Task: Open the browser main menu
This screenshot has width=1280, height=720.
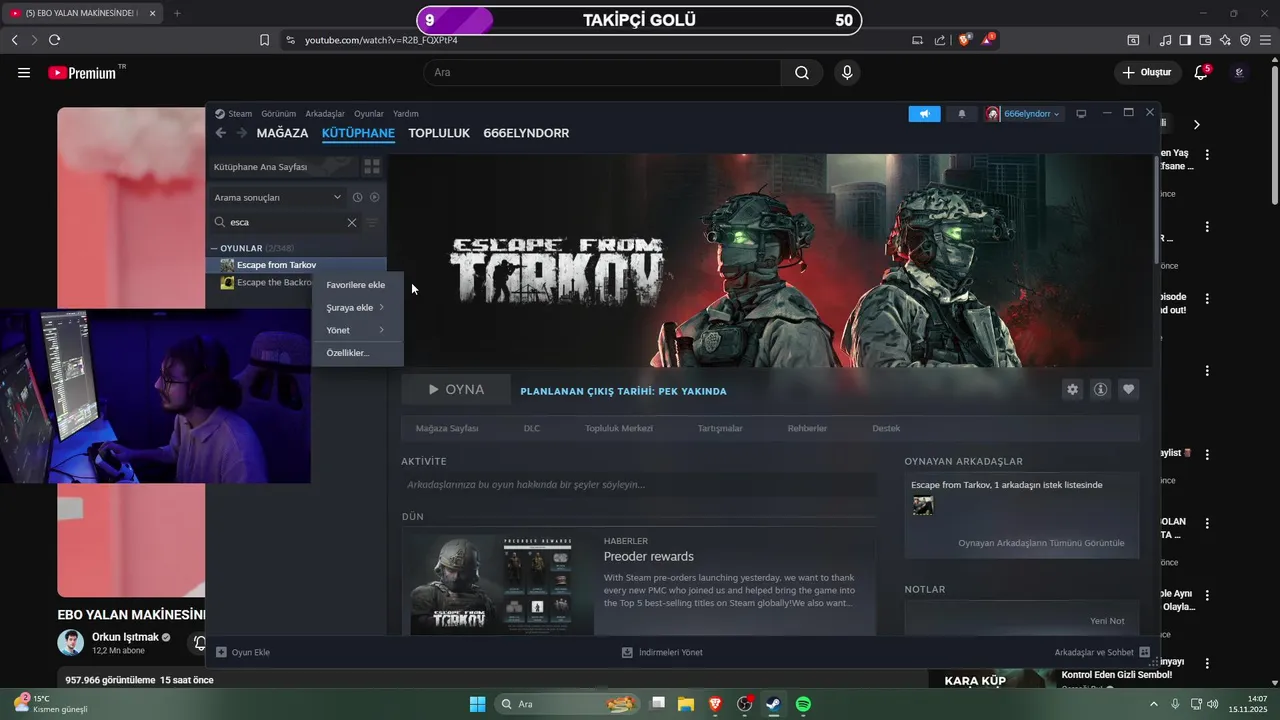Action: 1265,40
